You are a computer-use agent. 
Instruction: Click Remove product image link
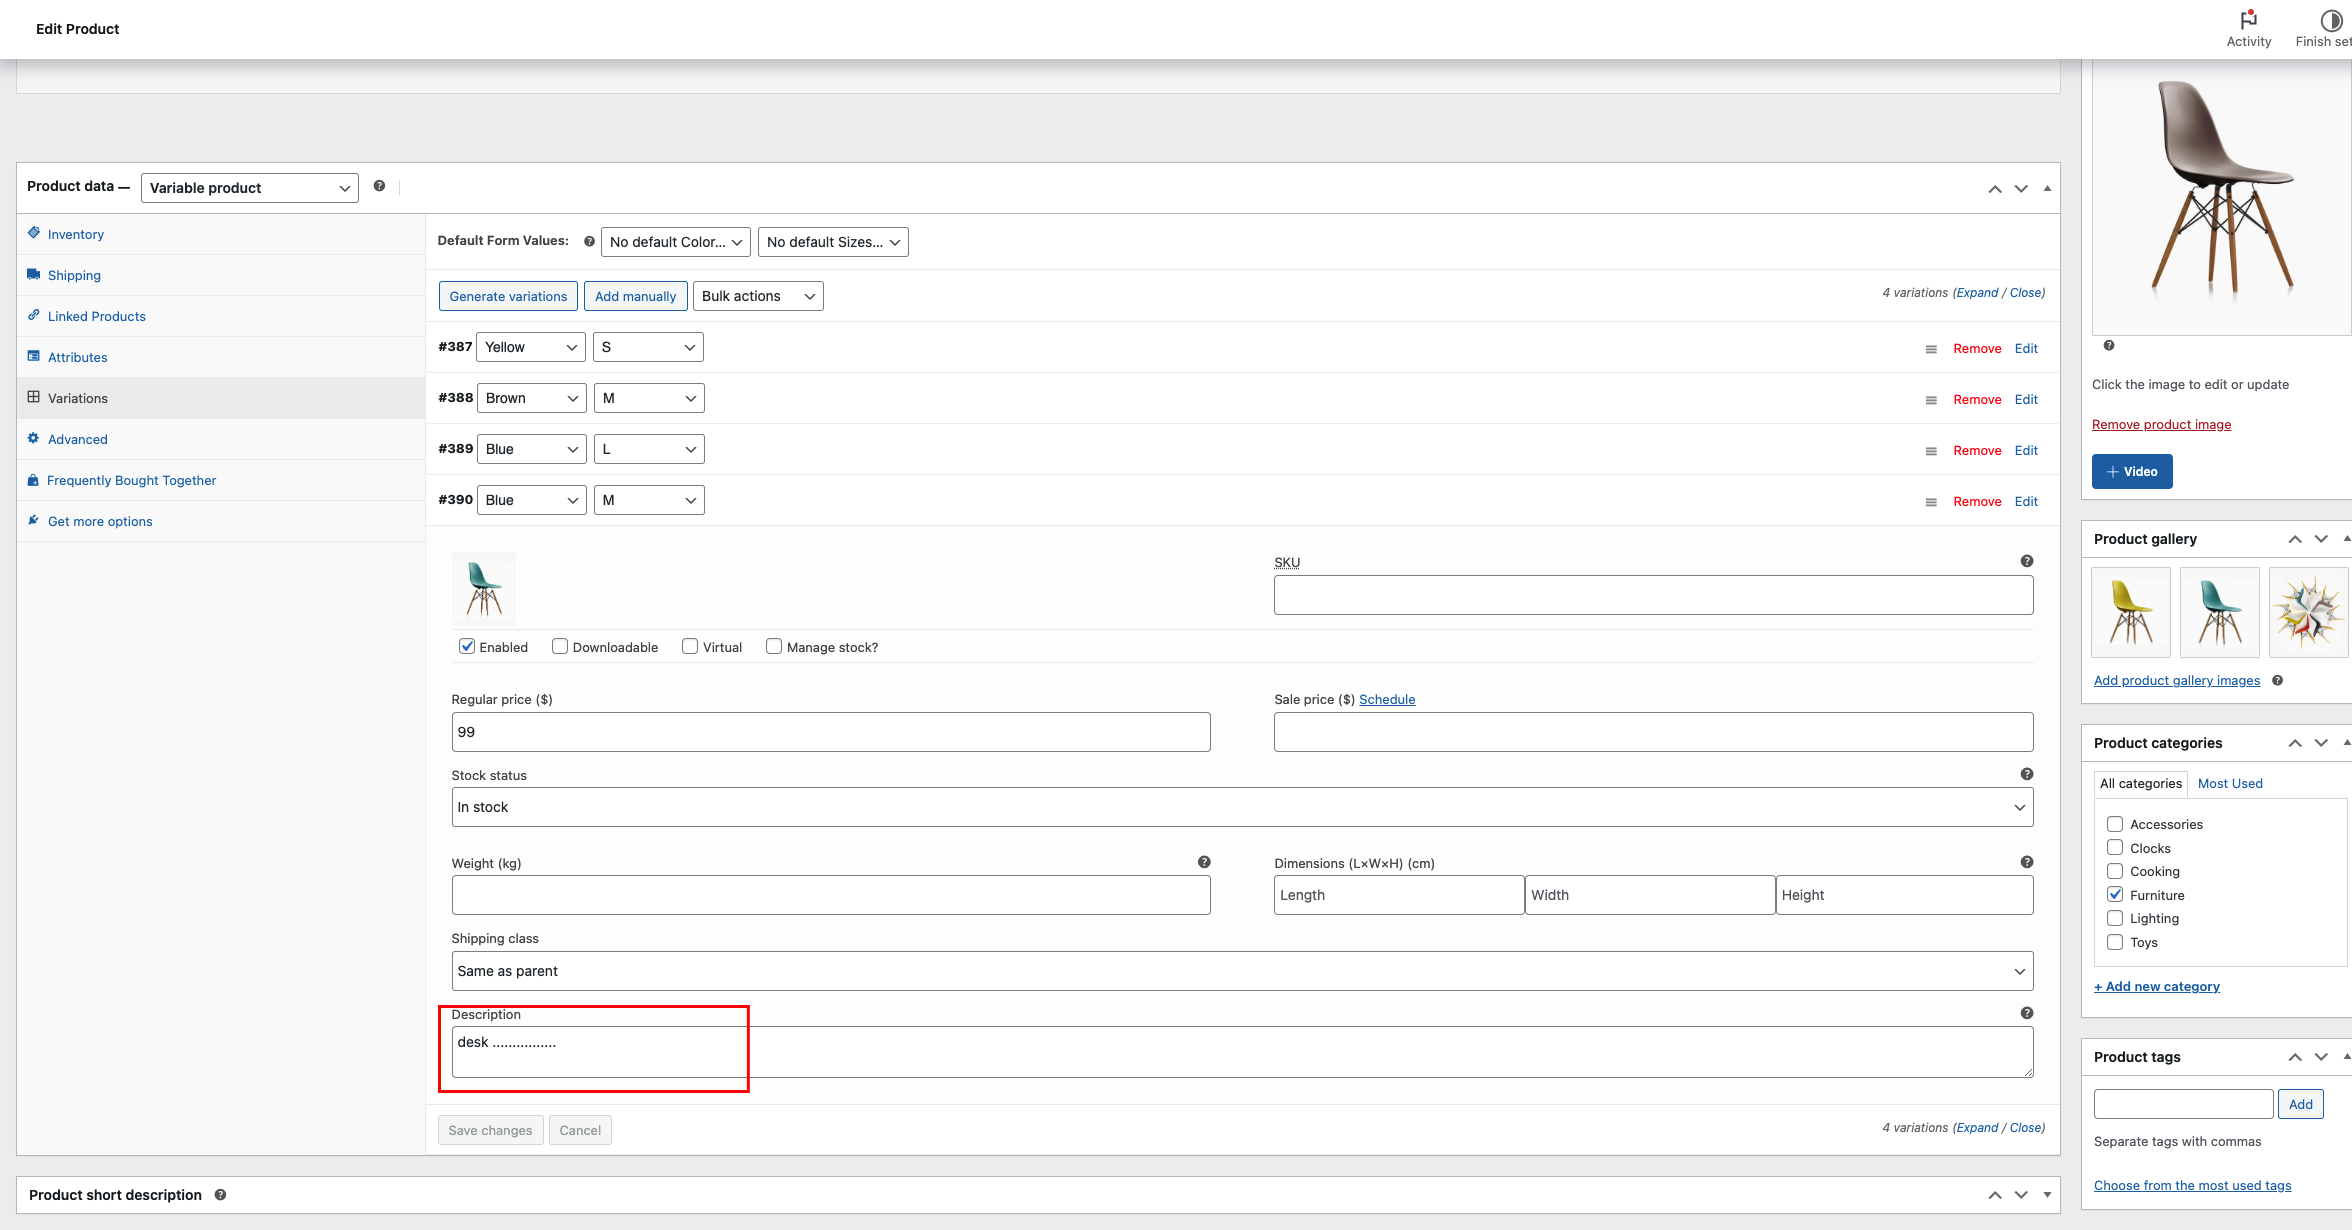[x=2161, y=424]
